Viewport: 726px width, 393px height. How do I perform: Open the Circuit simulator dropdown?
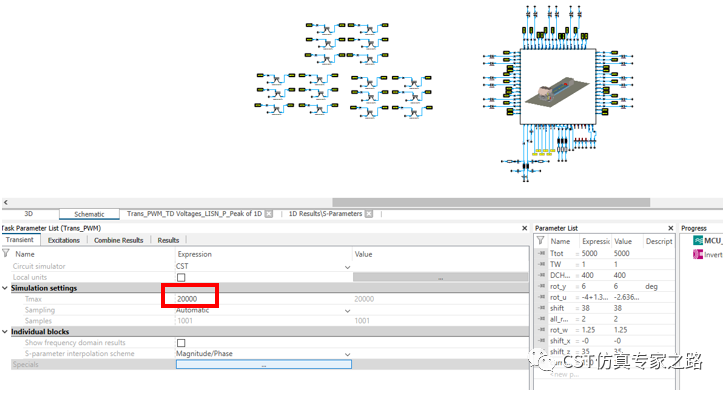tap(347, 267)
